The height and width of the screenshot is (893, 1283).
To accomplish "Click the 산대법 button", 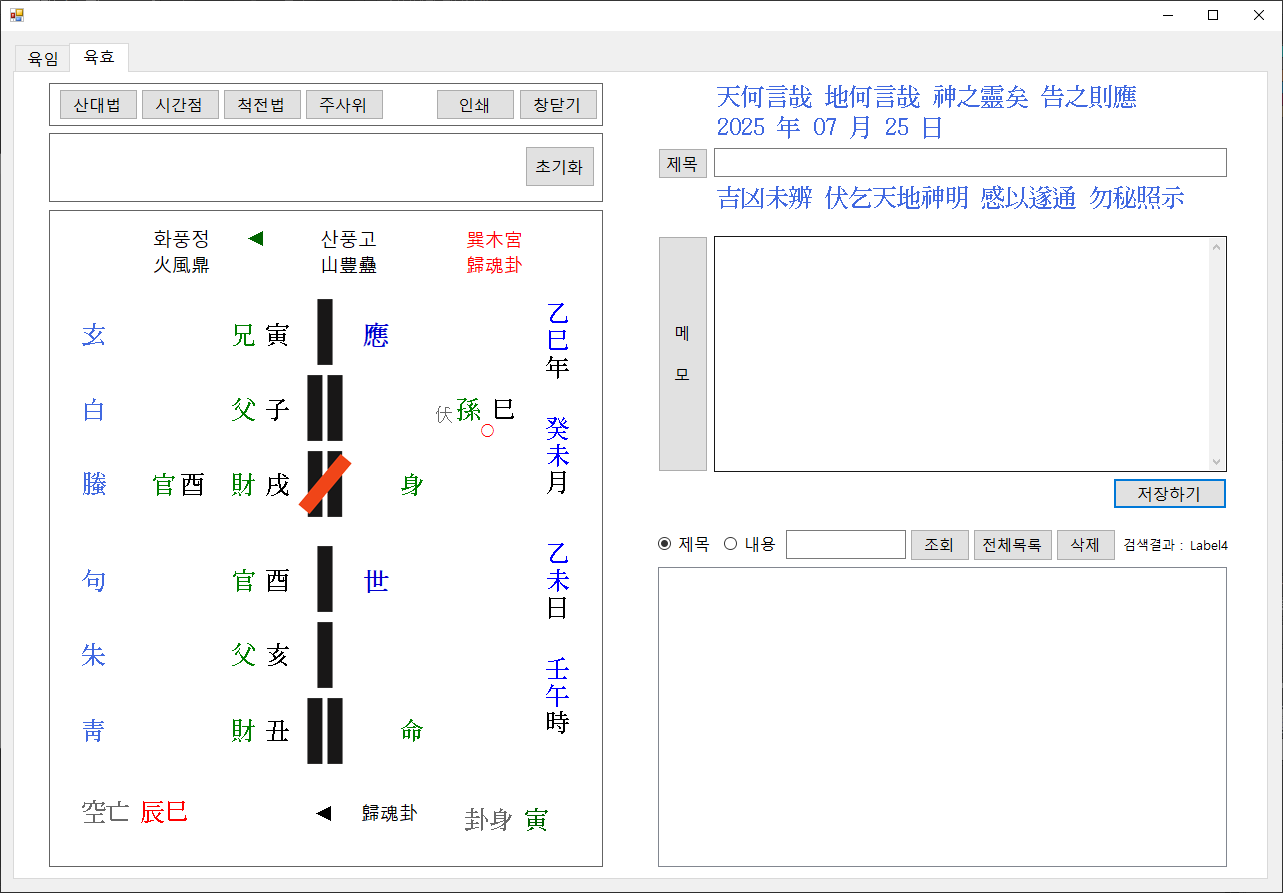I will point(98,105).
